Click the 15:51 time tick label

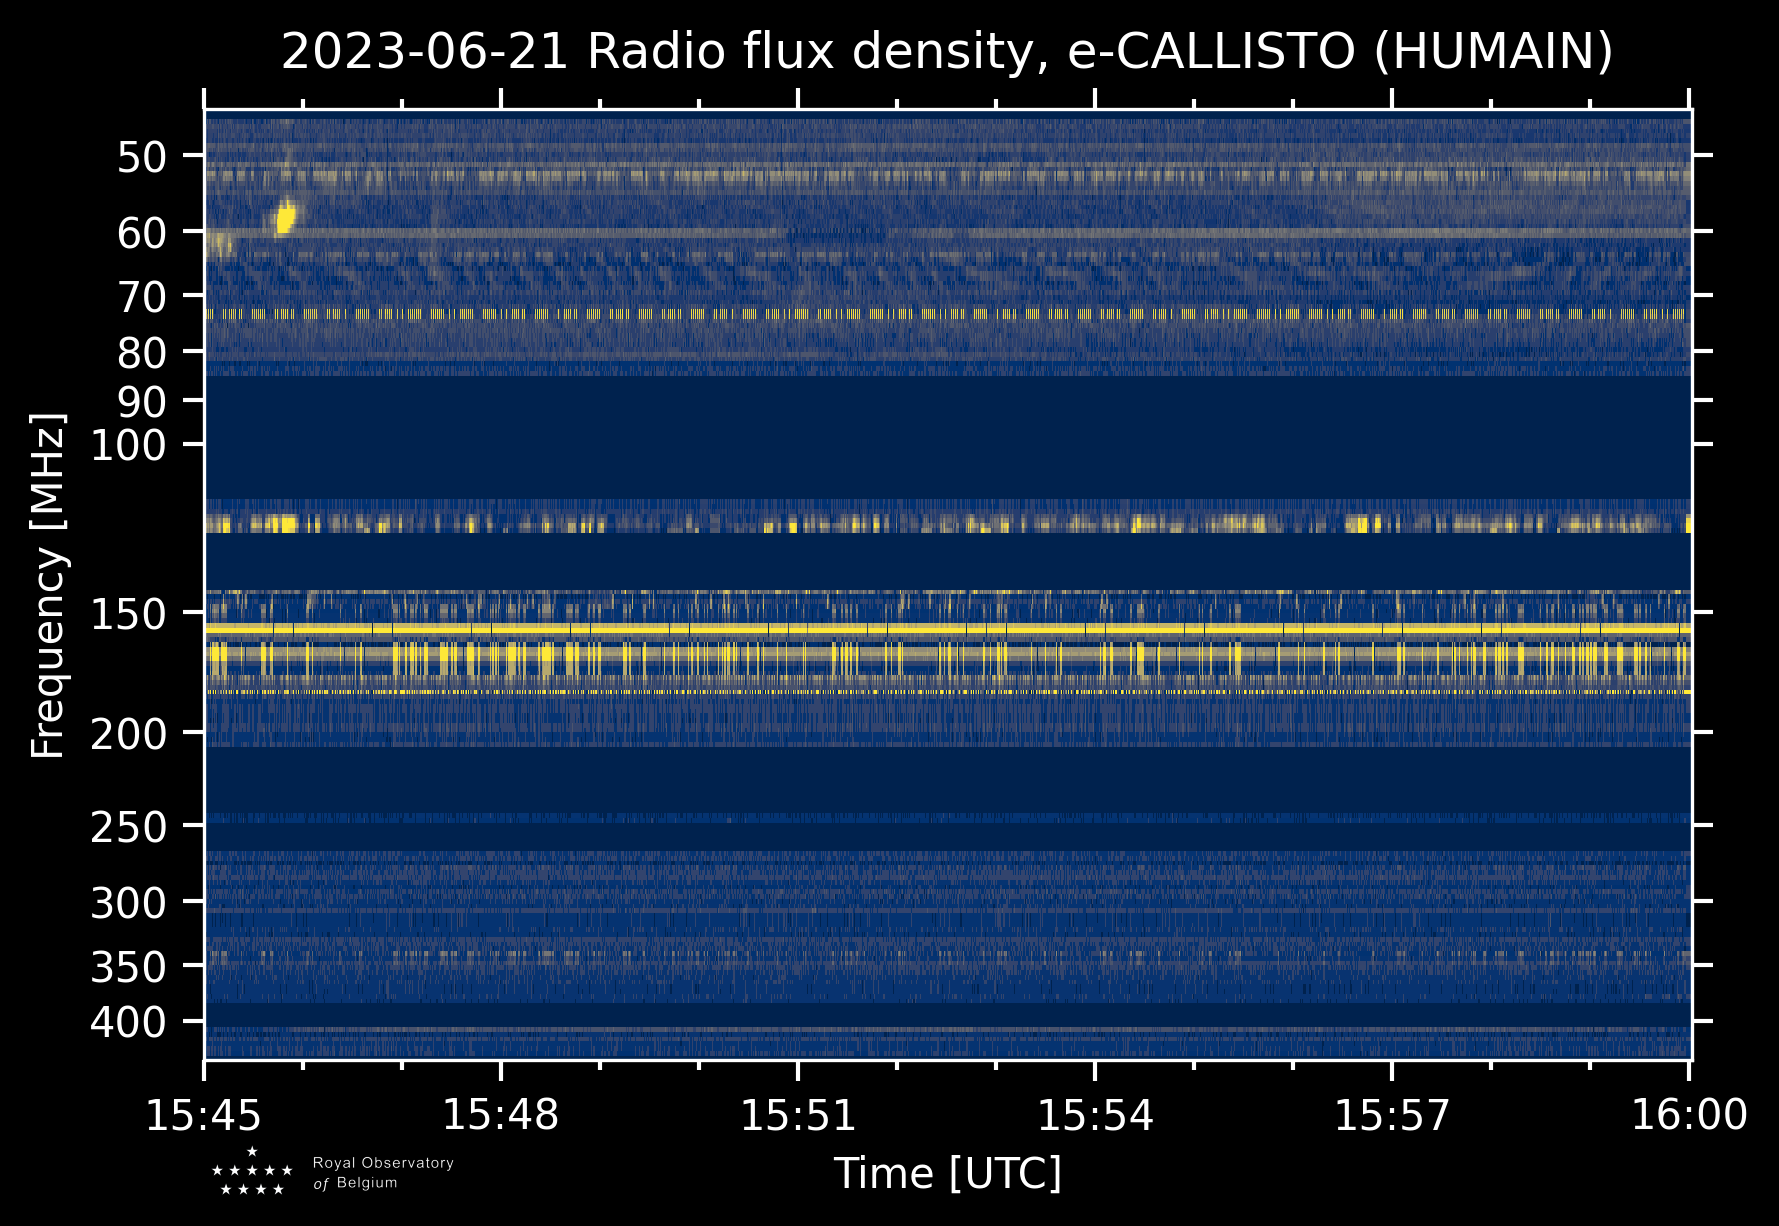pos(798,1115)
